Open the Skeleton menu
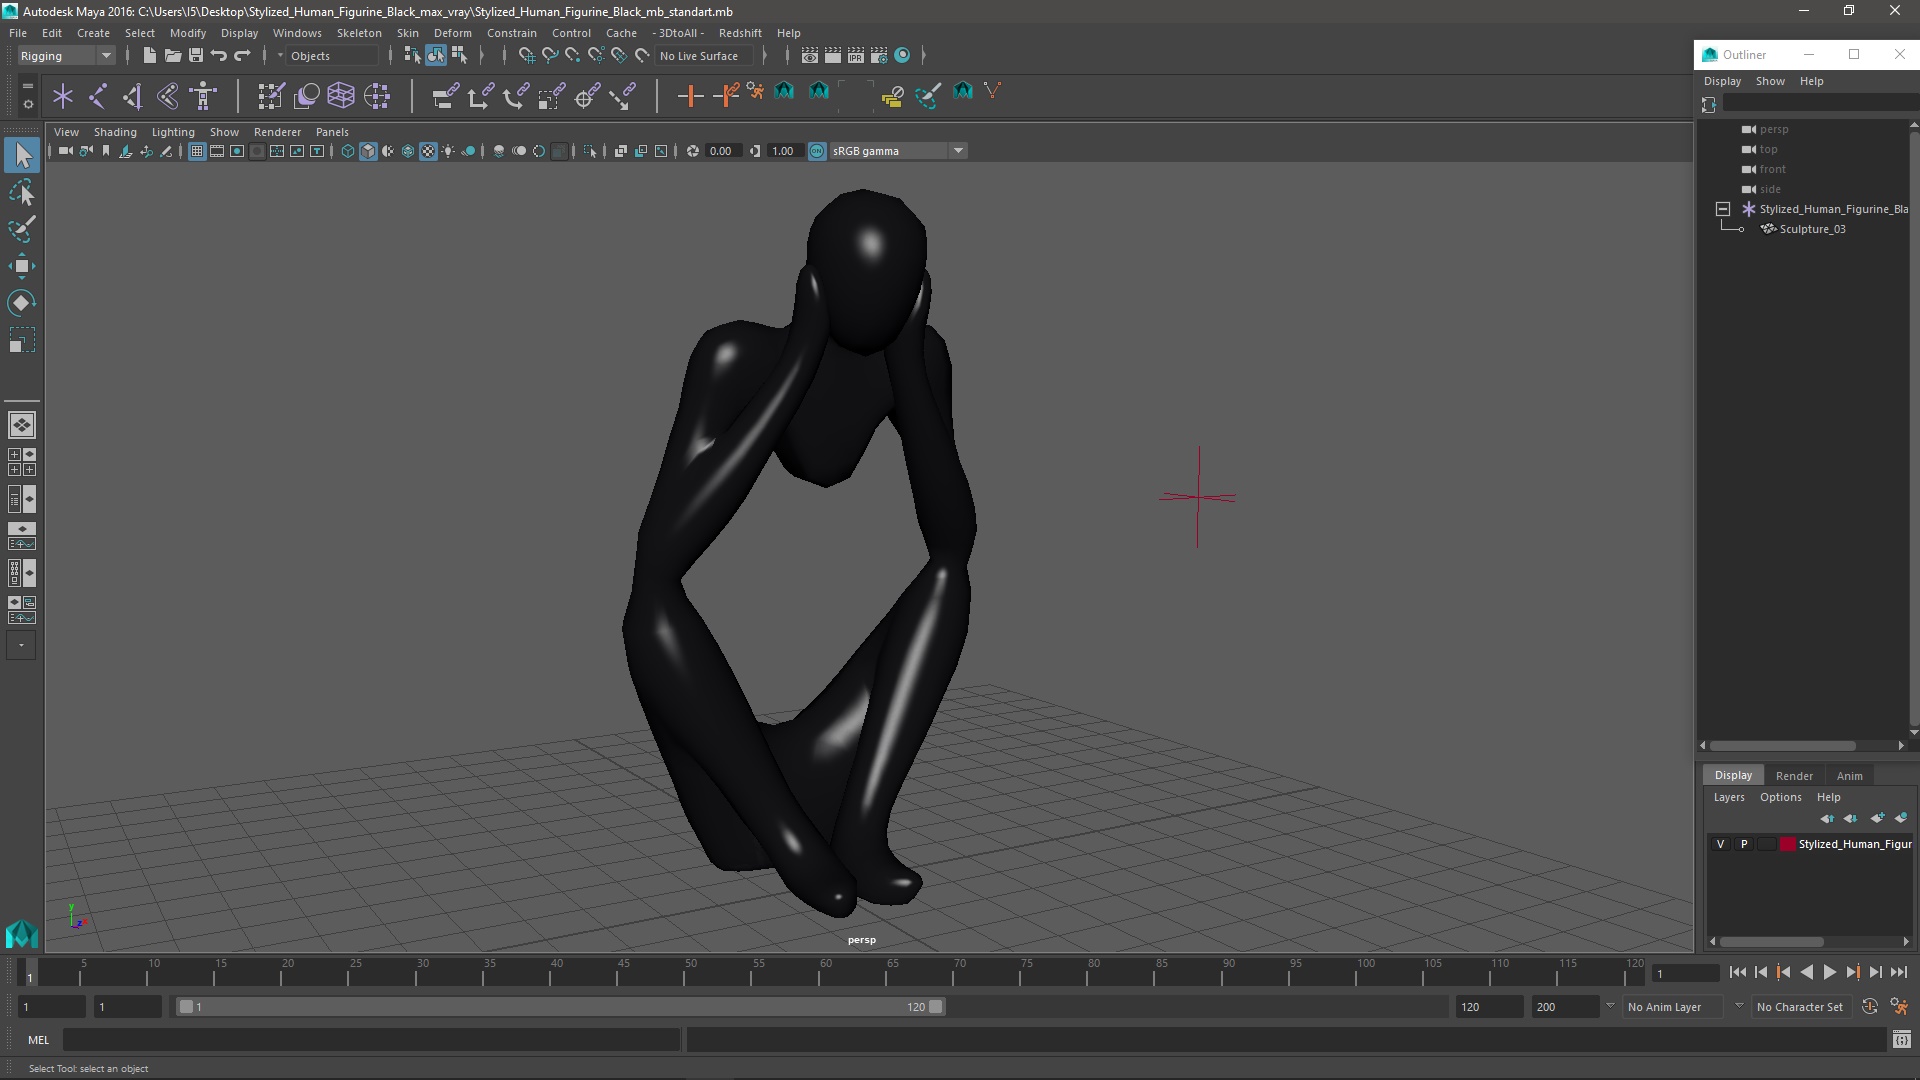This screenshot has height=1080, width=1920. (358, 33)
